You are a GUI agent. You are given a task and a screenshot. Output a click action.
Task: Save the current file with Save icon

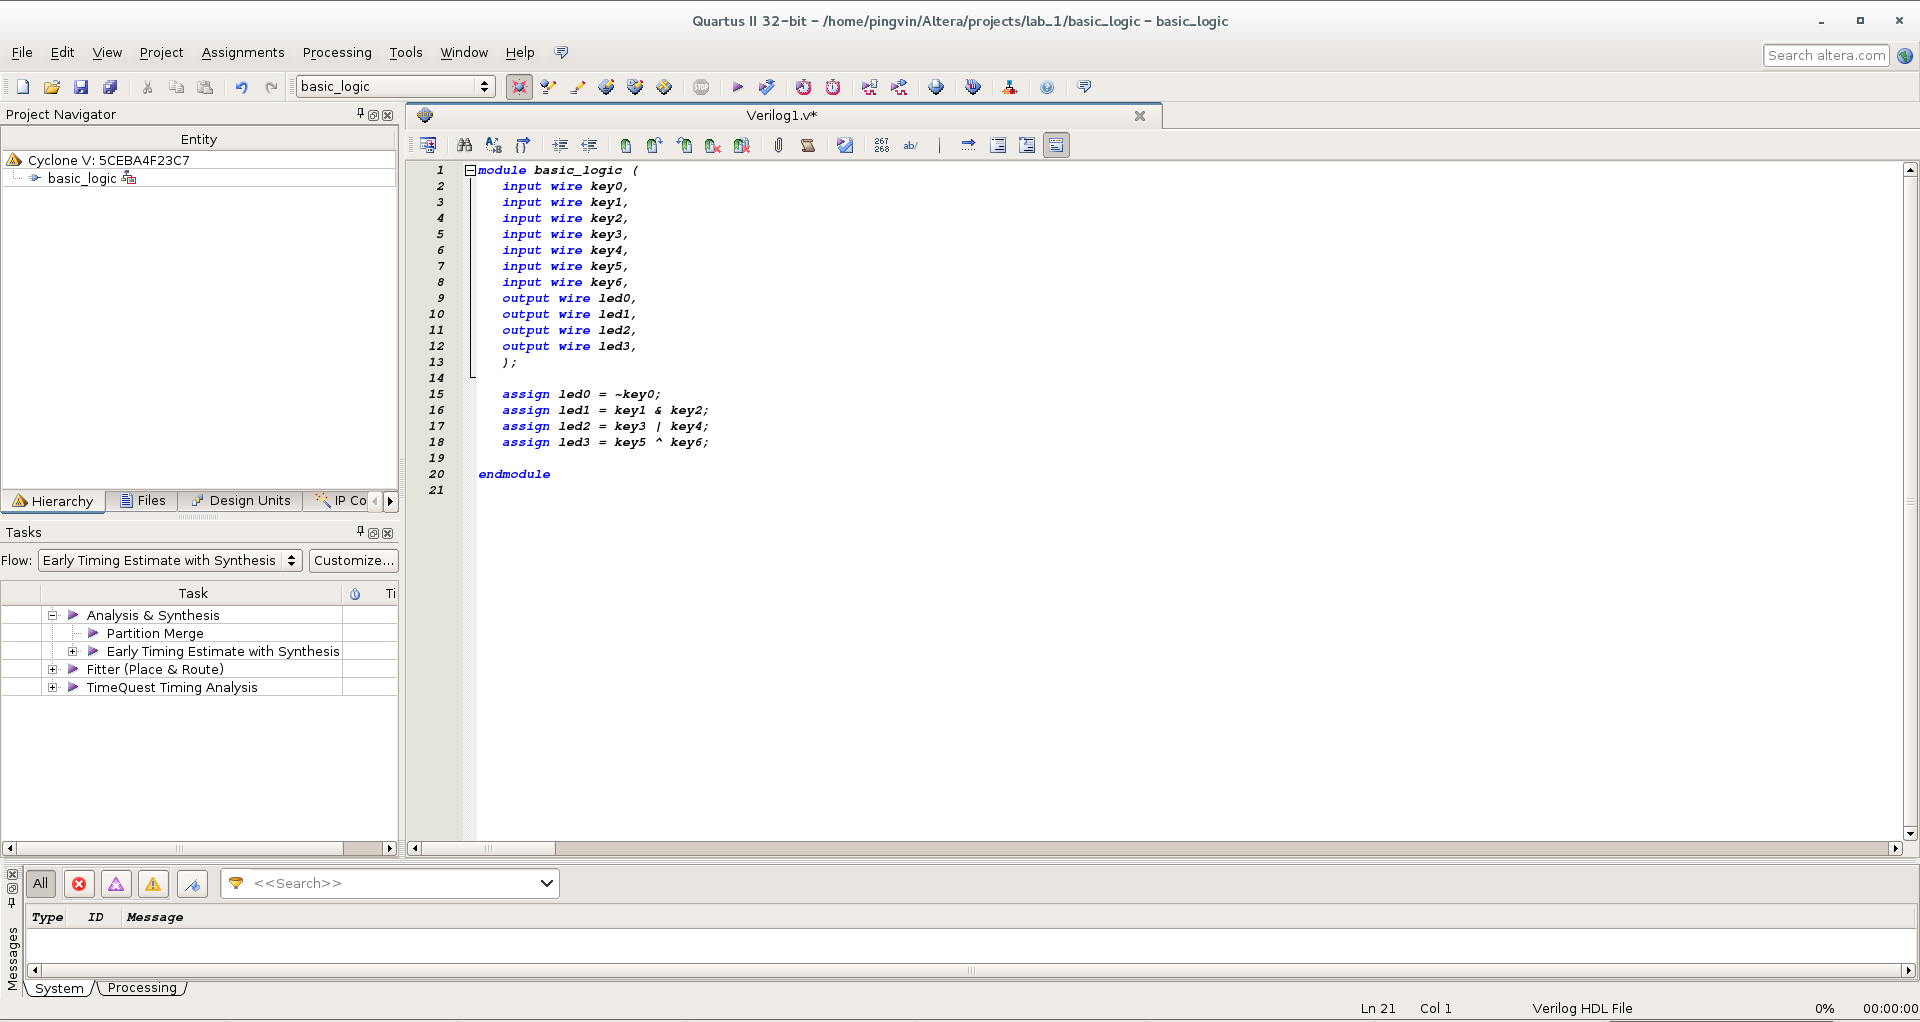point(81,87)
